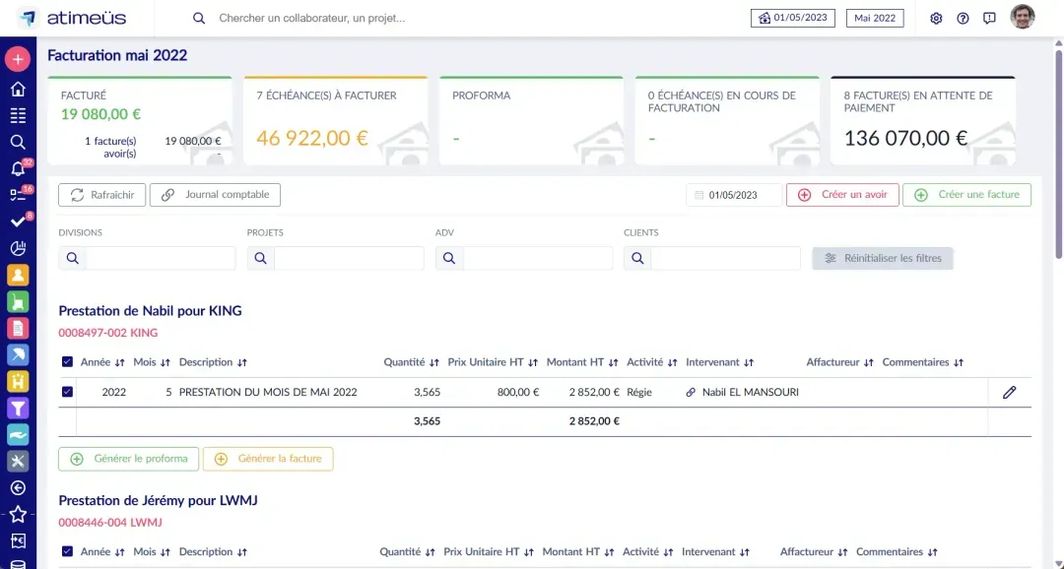Click the Créer une facture button
Screen dimensions: 1064x569
click(967, 195)
